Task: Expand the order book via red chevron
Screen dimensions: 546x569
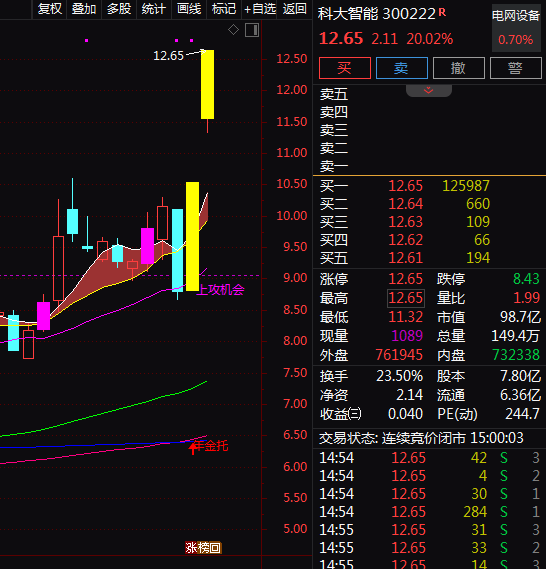Action: [428, 90]
